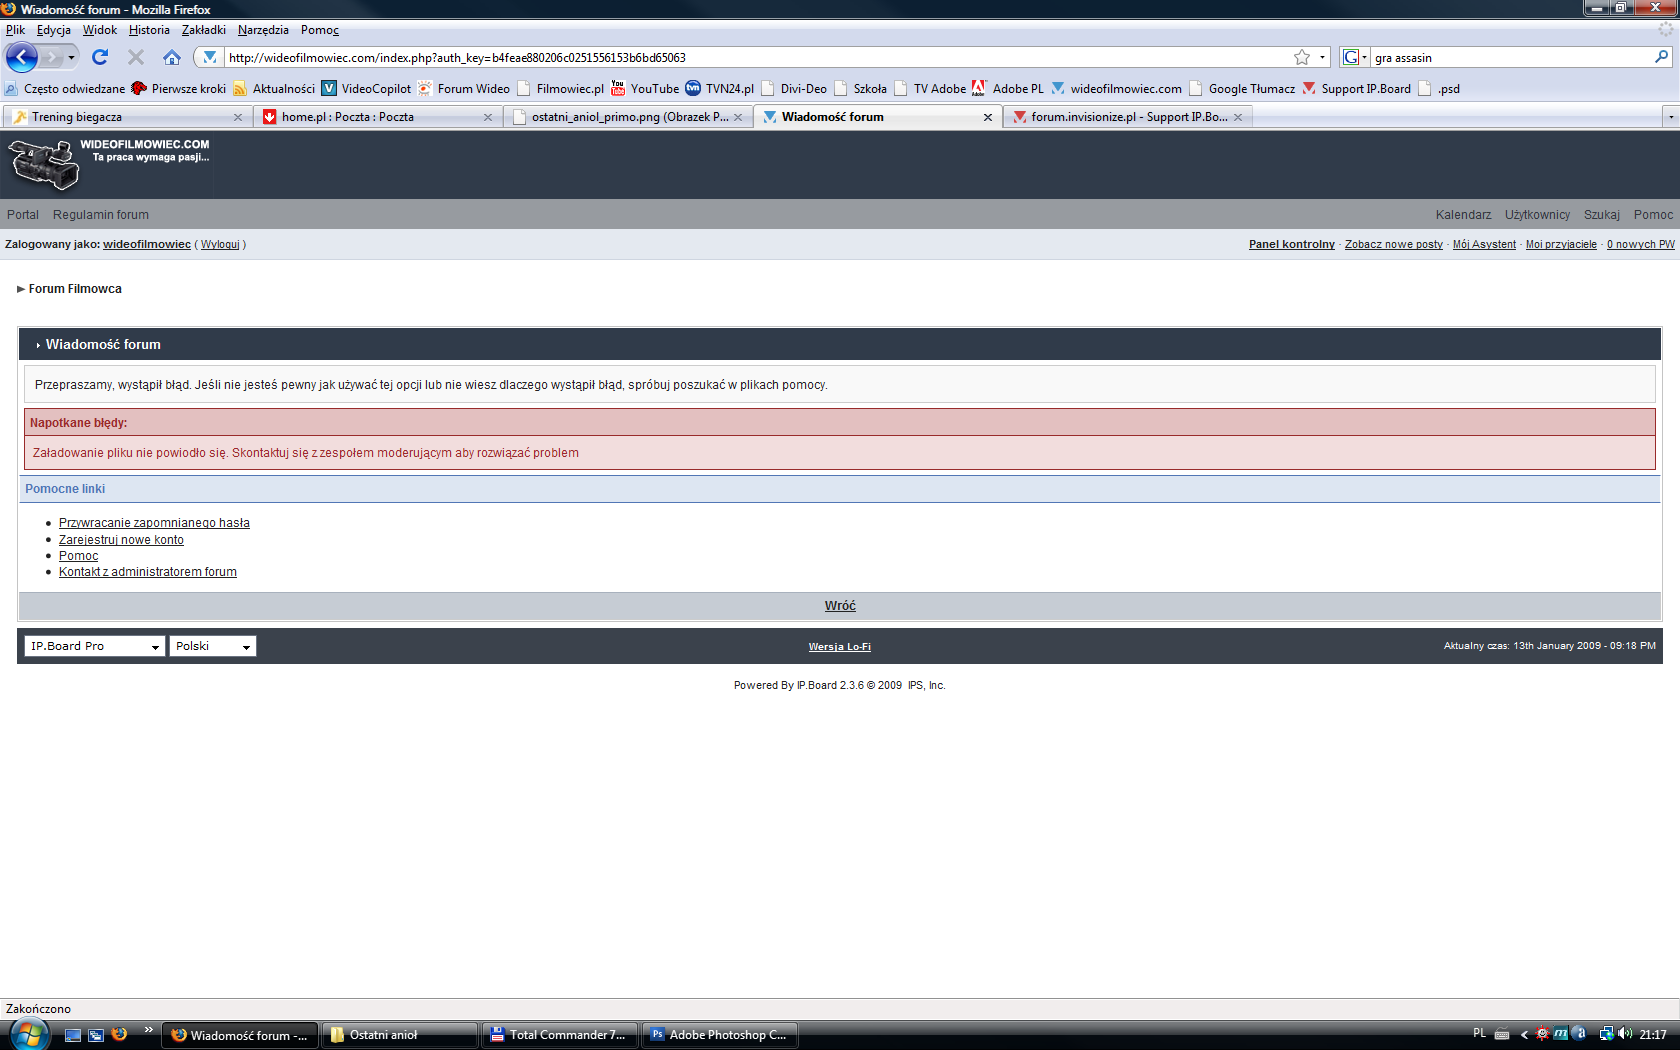Click into the URL address bar
The width and height of the screenshot is (1680, 1050).
[750, 57]
